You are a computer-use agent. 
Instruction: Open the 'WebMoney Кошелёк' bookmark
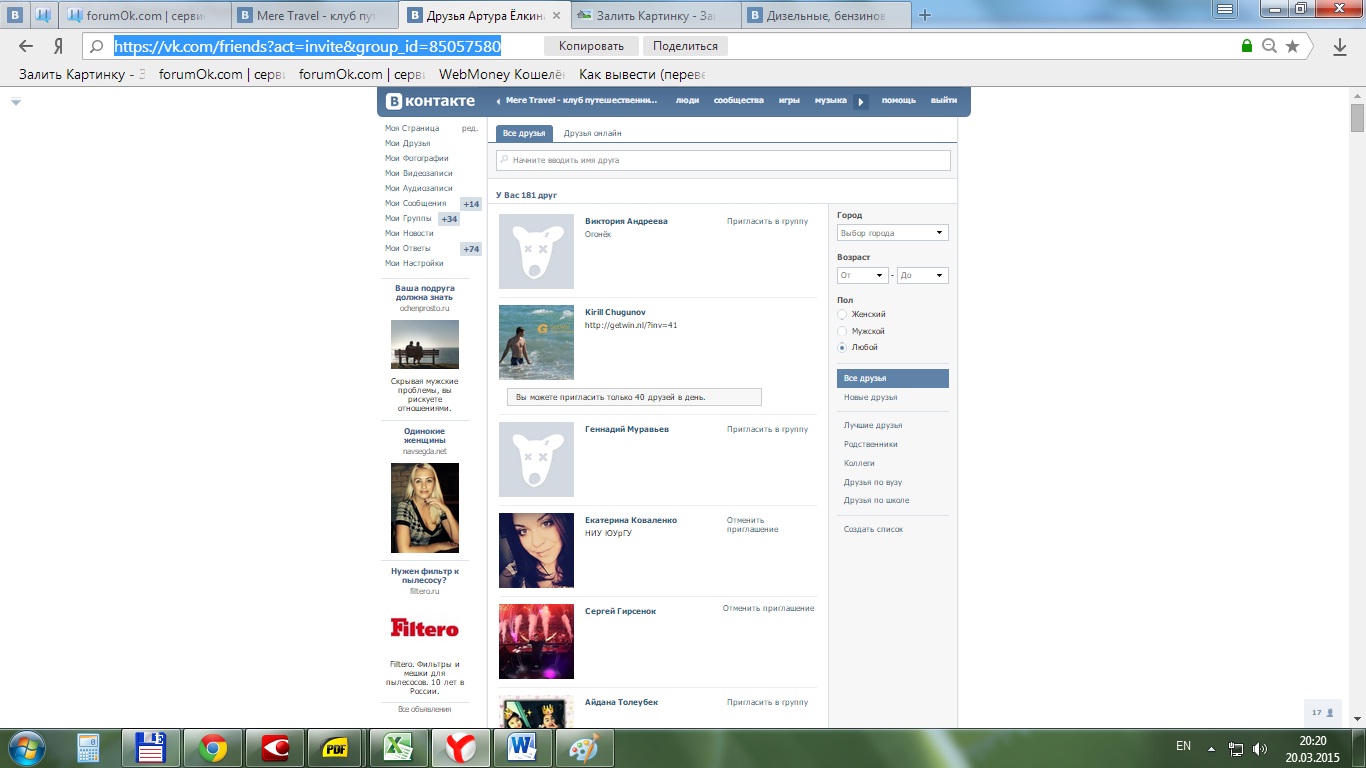502,74
